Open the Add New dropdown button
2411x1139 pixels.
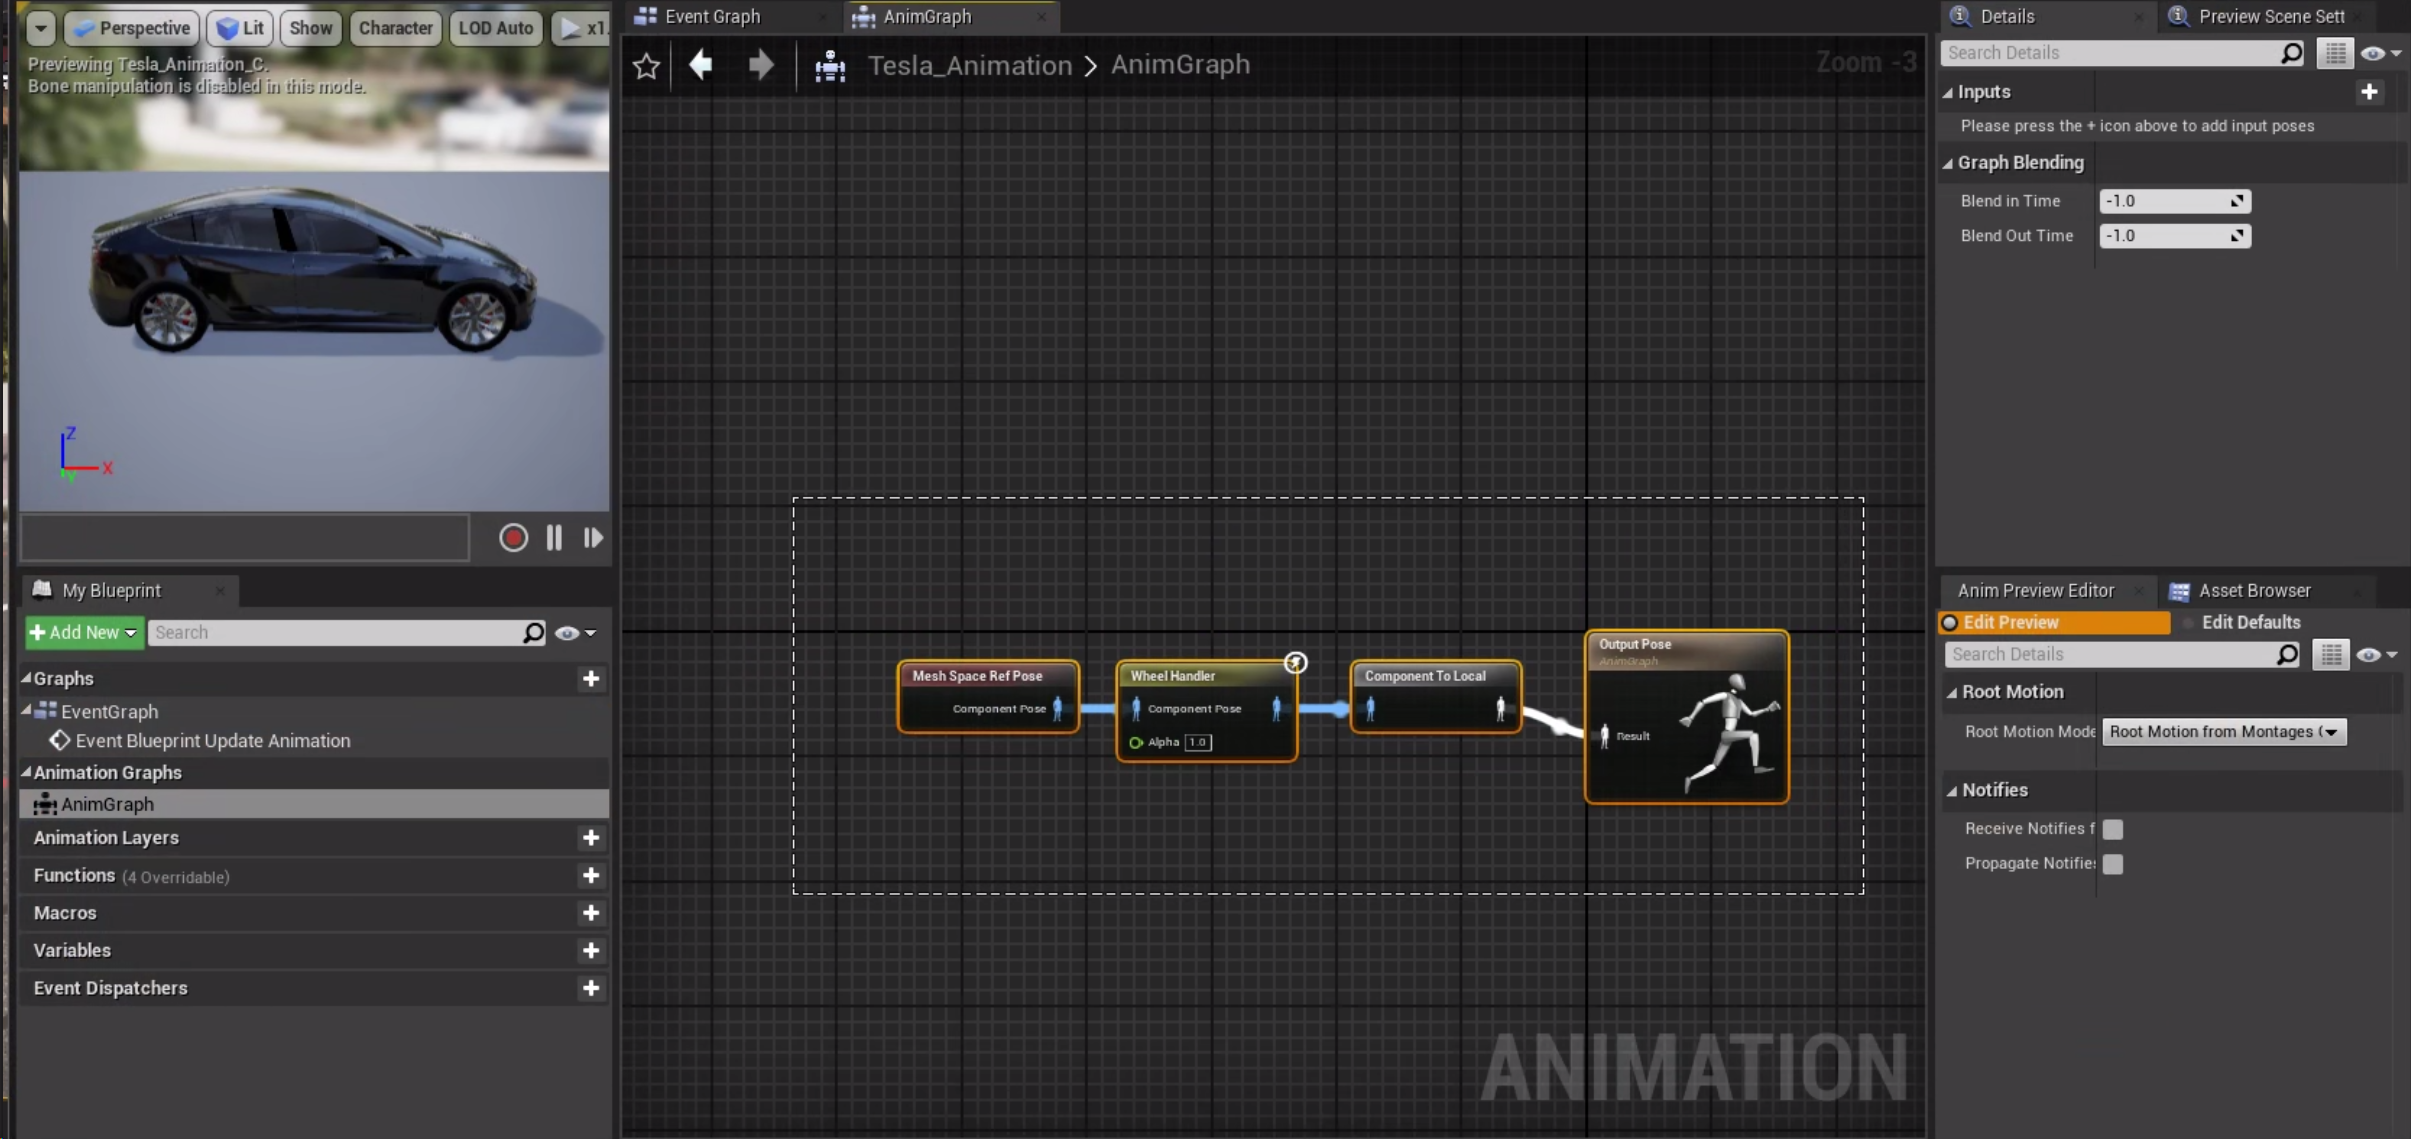[x=84, y=633]
